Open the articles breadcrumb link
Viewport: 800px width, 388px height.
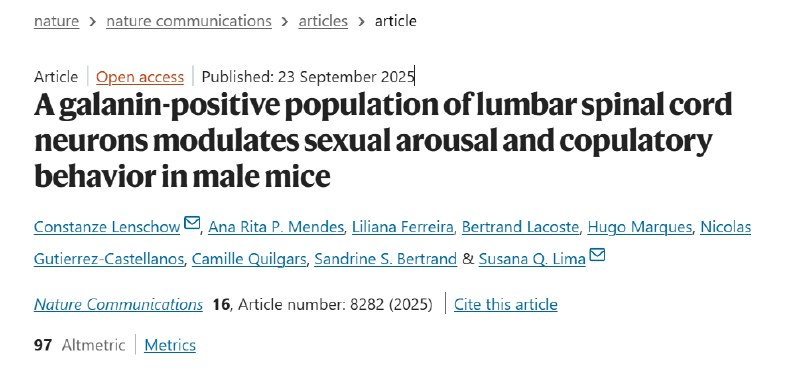pos(323,21)
